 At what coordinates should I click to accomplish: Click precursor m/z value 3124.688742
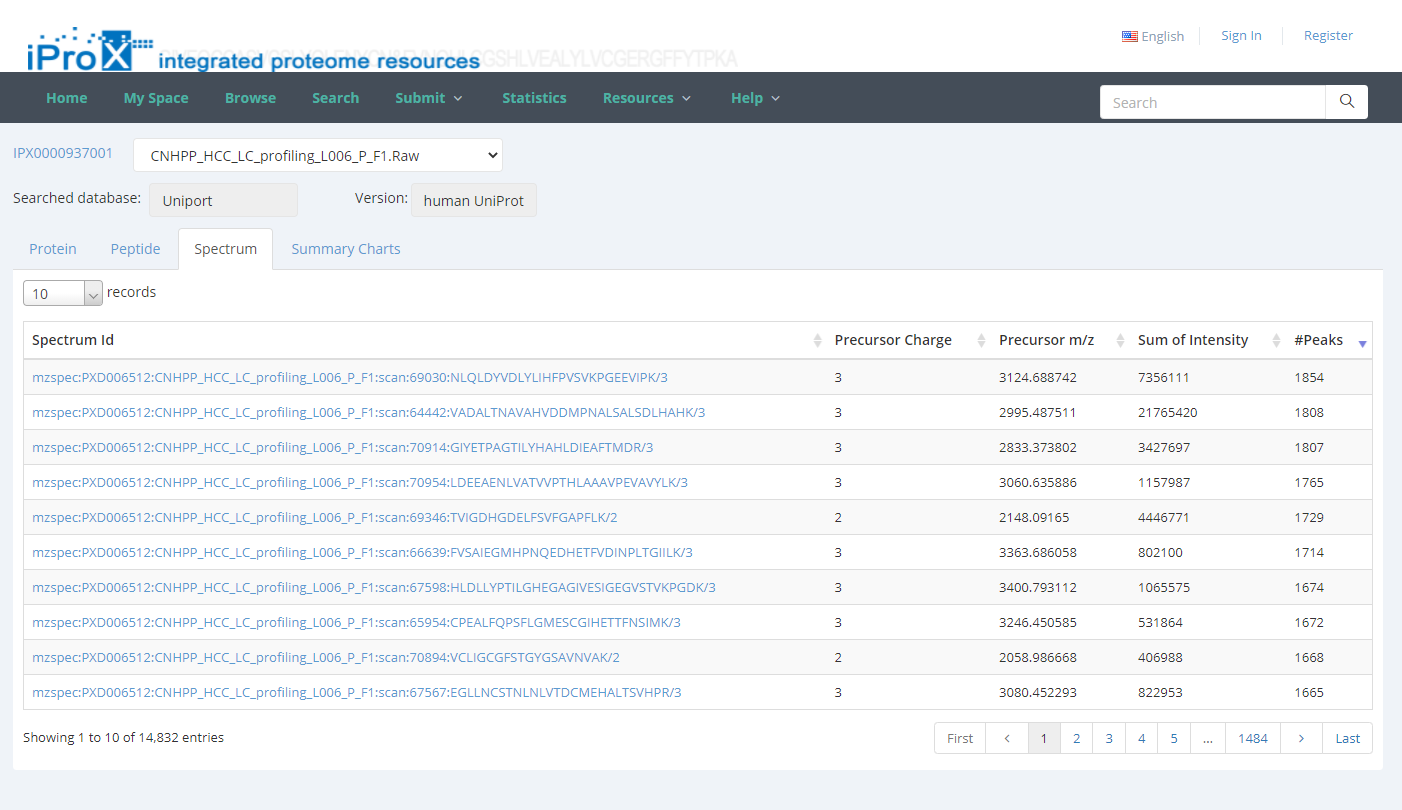click(x=1038, y=378)
